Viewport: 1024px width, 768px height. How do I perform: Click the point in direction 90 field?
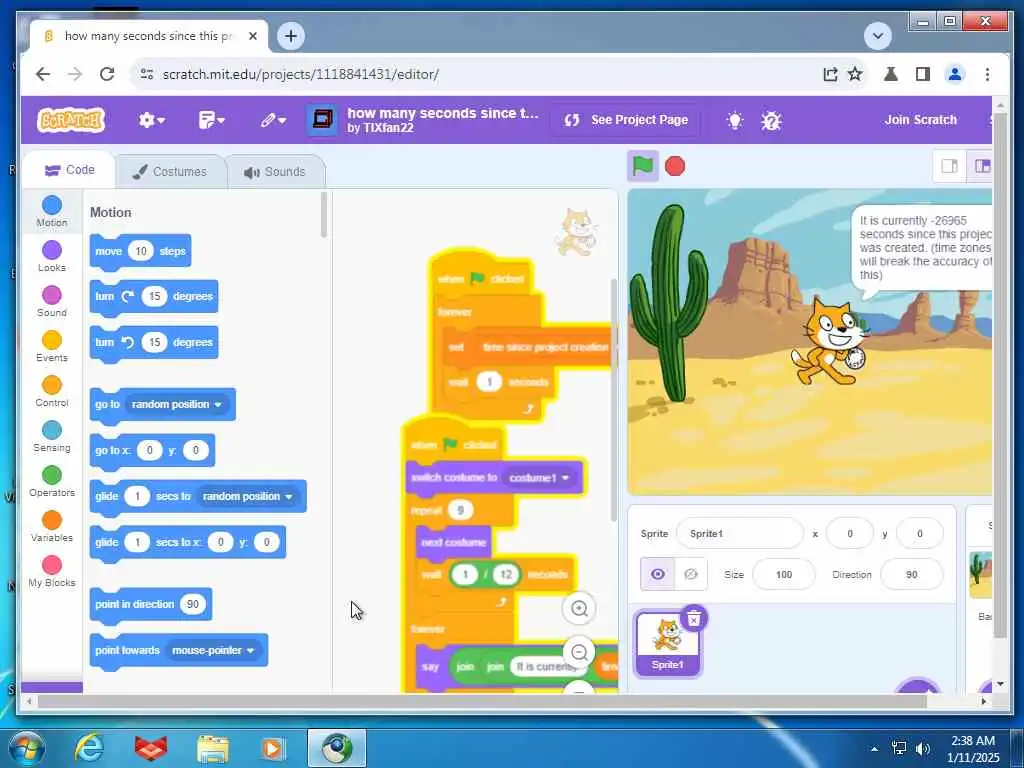point(193,604)
